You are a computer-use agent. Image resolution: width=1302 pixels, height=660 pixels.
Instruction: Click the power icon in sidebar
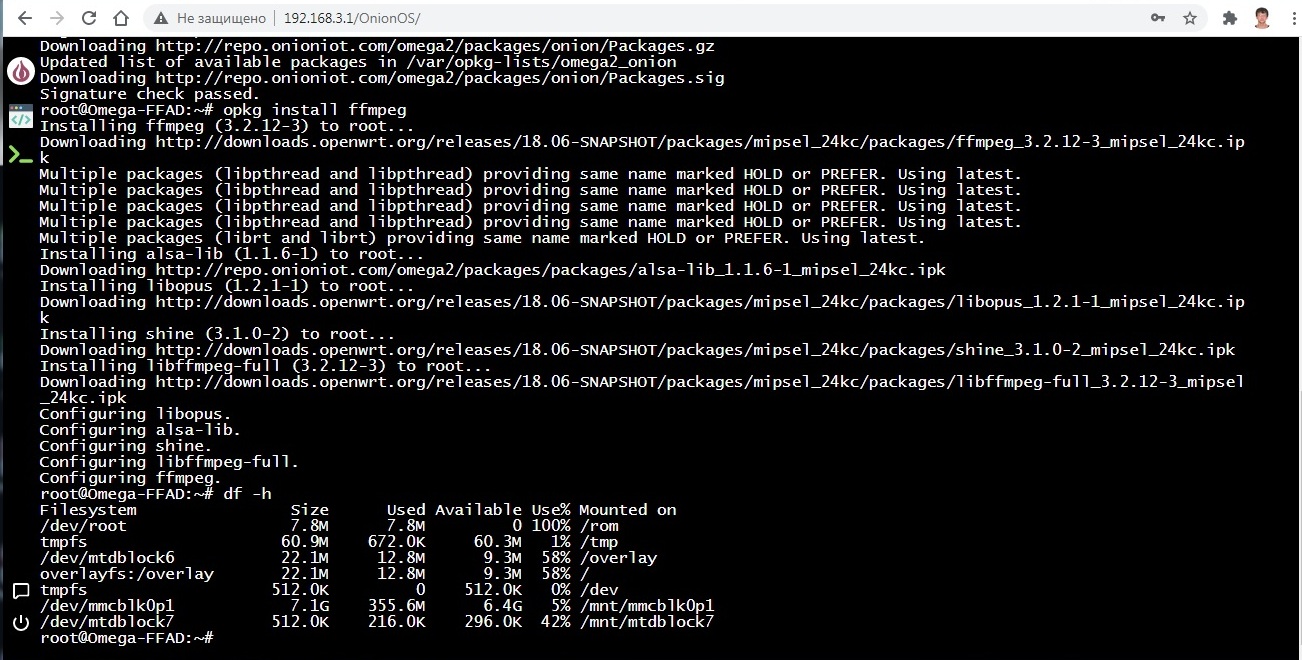pyautogui.click(x=20, y=623)
